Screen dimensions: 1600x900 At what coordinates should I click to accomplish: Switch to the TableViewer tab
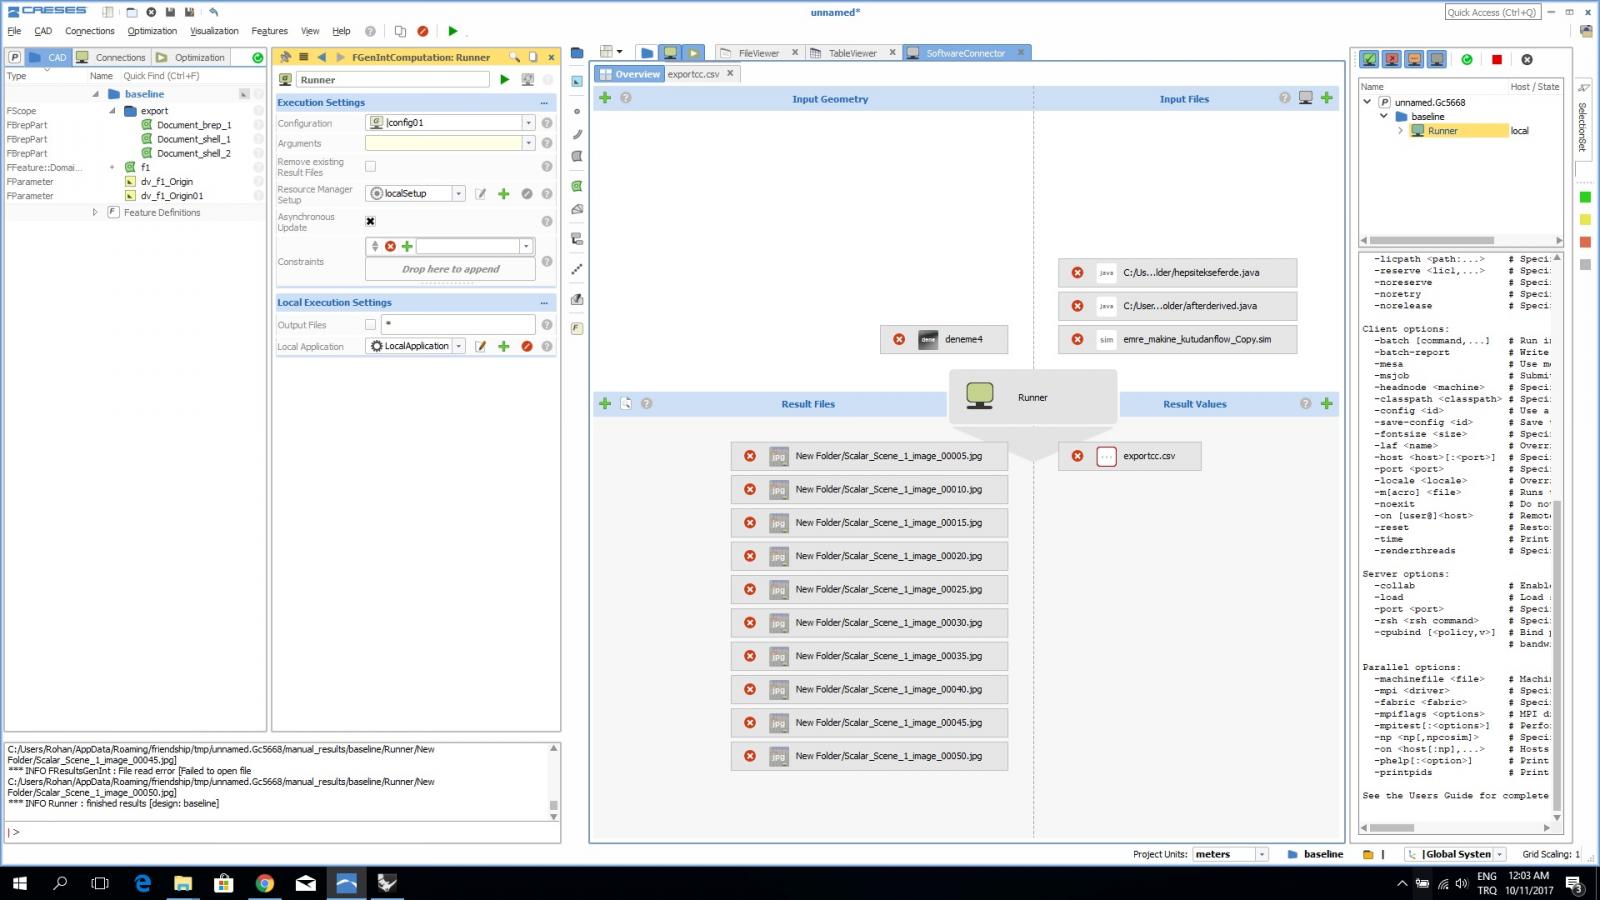pyautogui.click(x=851, y=53)
